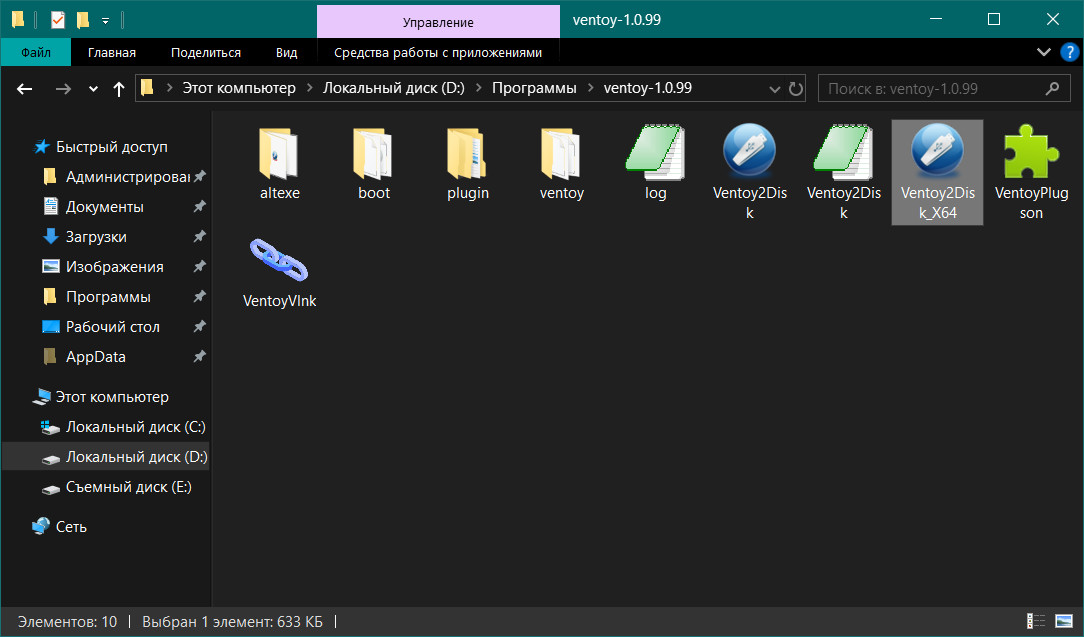Viewport: 1084px width, 637px height.
Task: Open breadcrumb arrow after Этот компьютер
Action: [x=309, y=89]
